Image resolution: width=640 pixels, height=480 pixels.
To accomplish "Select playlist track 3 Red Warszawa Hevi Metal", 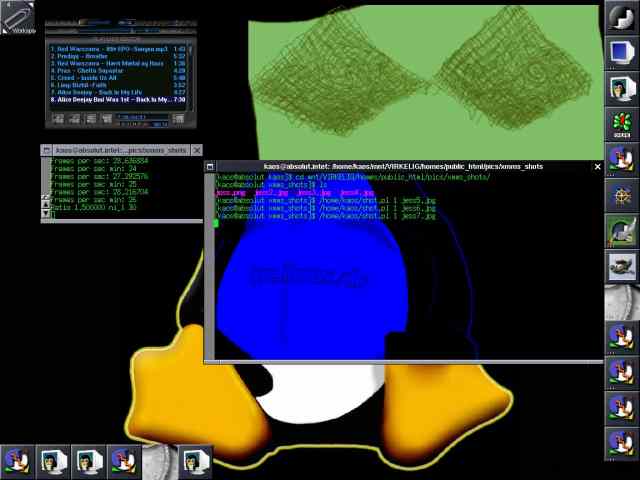I will (x=118, y=64).
